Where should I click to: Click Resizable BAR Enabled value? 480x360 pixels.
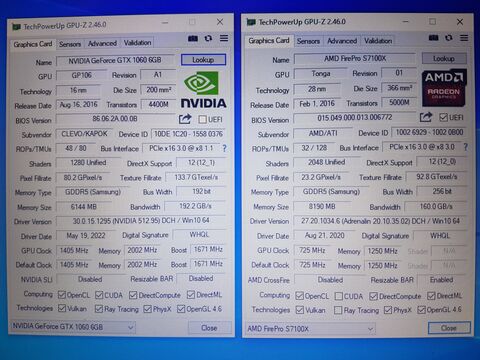click(442, 280)
